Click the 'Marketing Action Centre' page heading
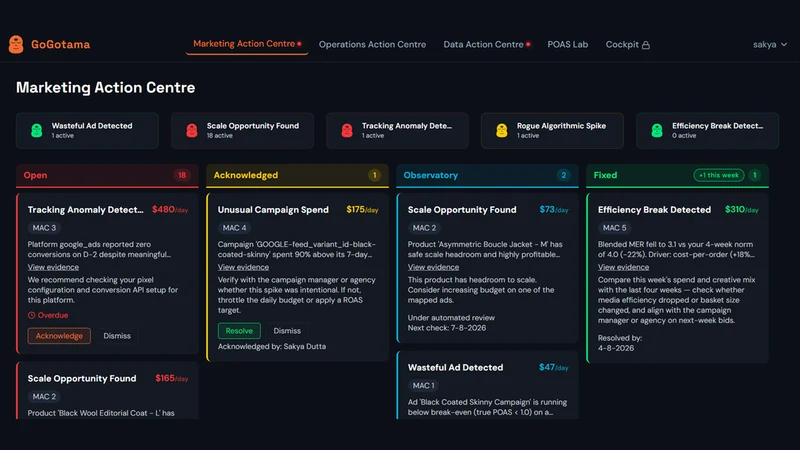 pyautogui.click(x=106, y=88)
